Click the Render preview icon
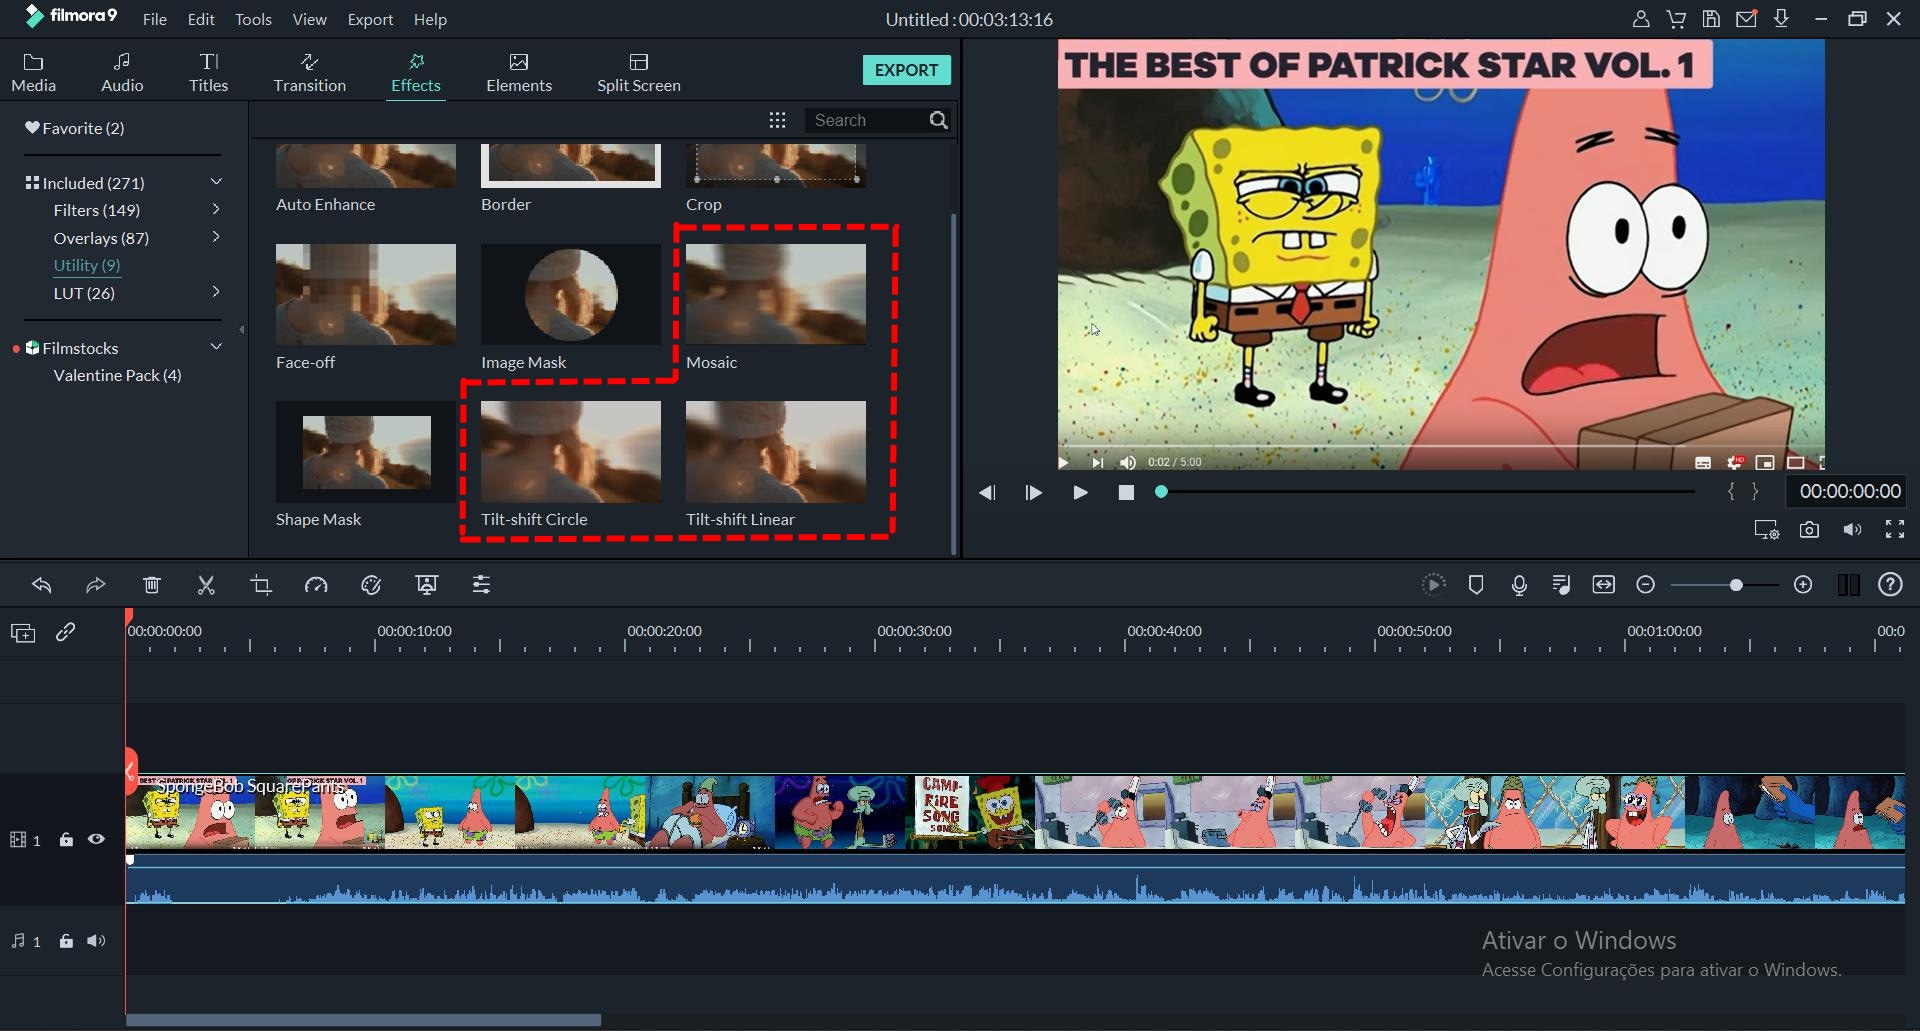The width and height of the screenshot is (1920, 1031). [1434, 585]
